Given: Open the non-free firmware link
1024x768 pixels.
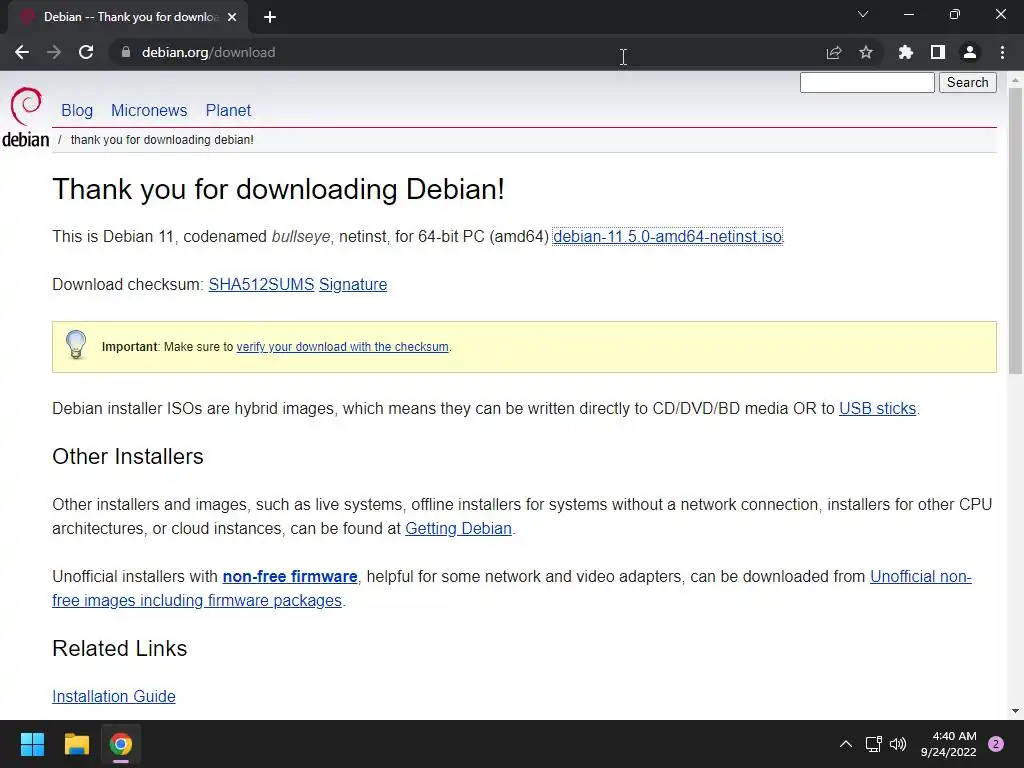Looking at the screenshot, I should point(290,577).
